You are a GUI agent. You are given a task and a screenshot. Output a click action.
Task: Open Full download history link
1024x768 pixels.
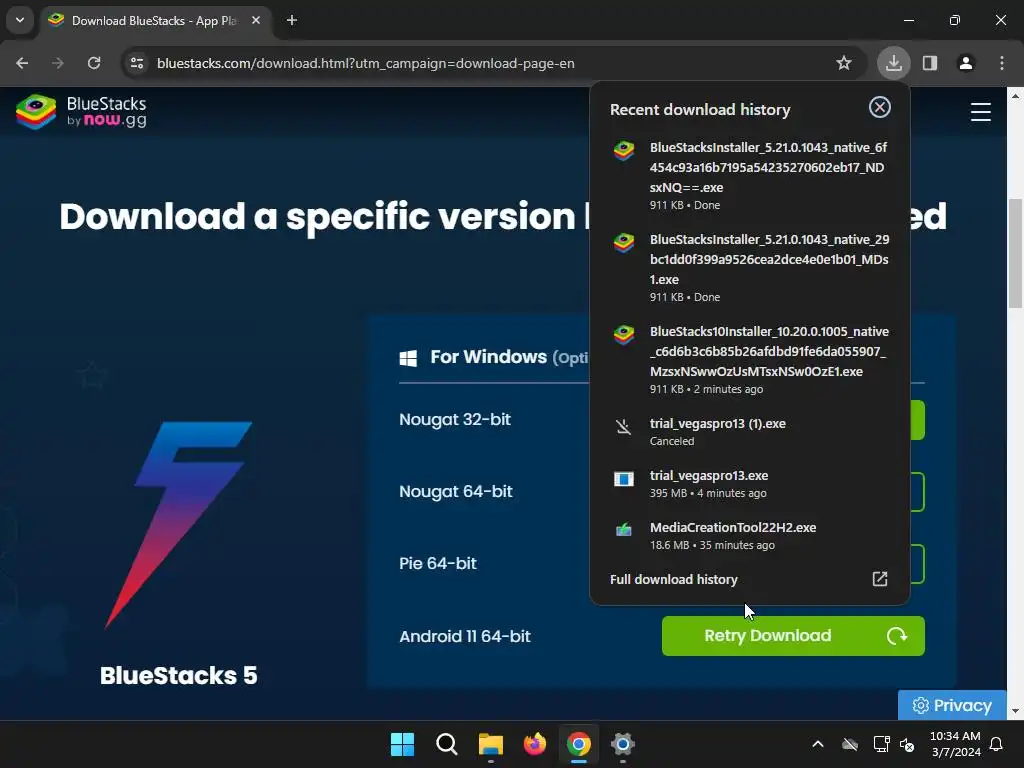click(x=673, y=579)
